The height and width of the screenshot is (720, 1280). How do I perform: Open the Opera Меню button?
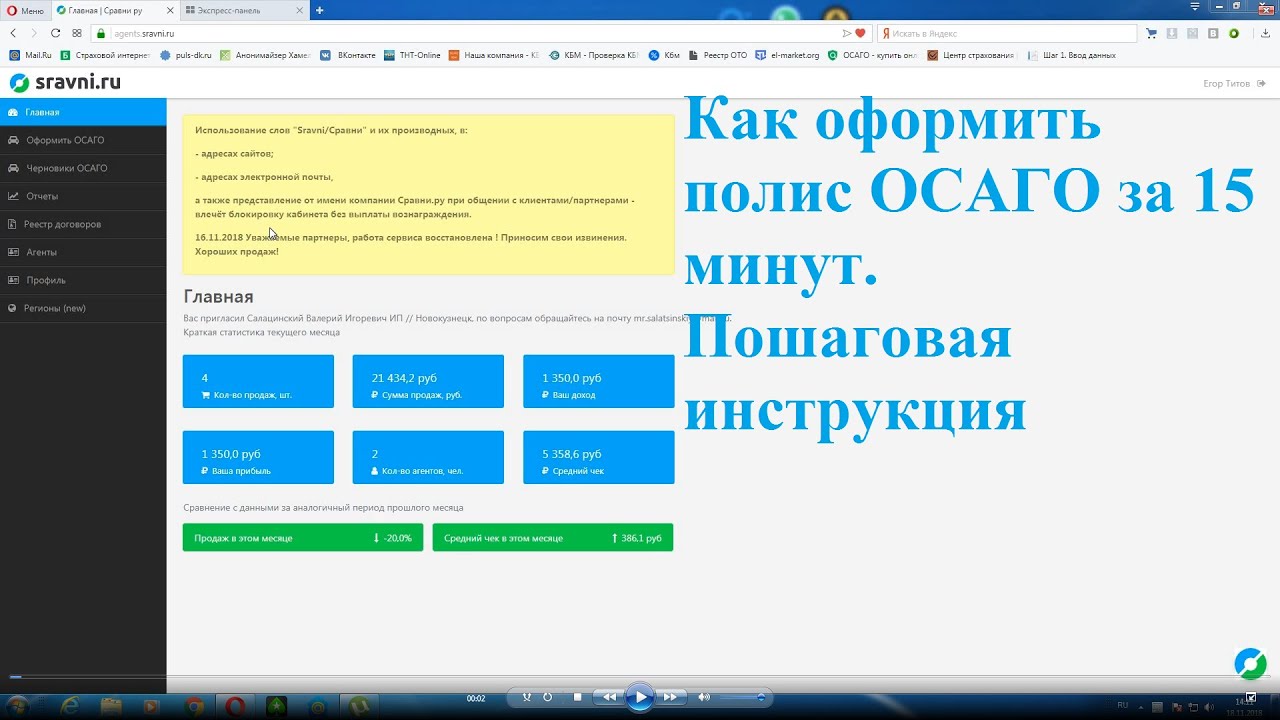coord(25,10)
